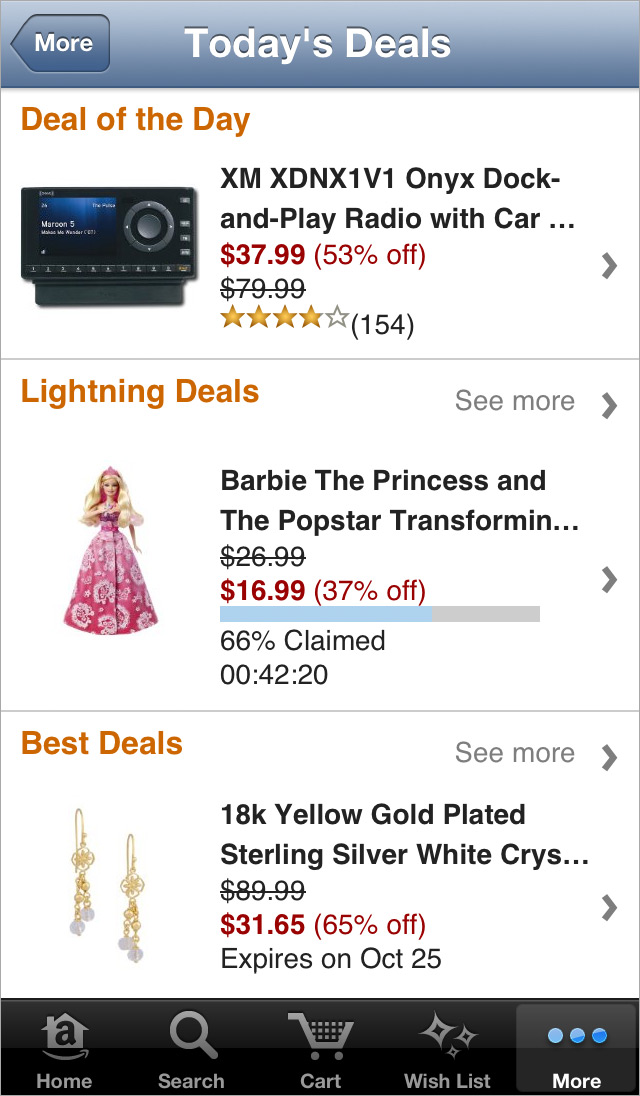640x1096 pixels.
Task: Tap the star rating on XM radio
Action: pos(284,320)
